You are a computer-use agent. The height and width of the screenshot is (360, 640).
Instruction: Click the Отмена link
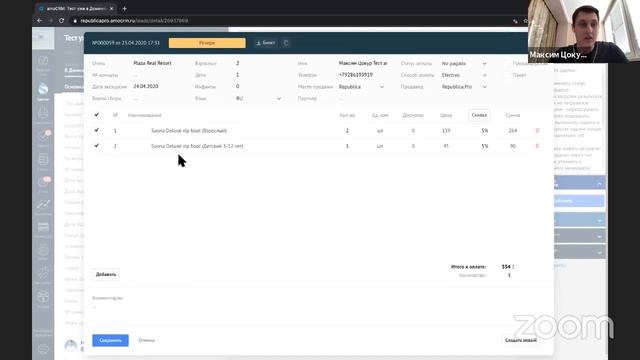(x=147, y=340)
